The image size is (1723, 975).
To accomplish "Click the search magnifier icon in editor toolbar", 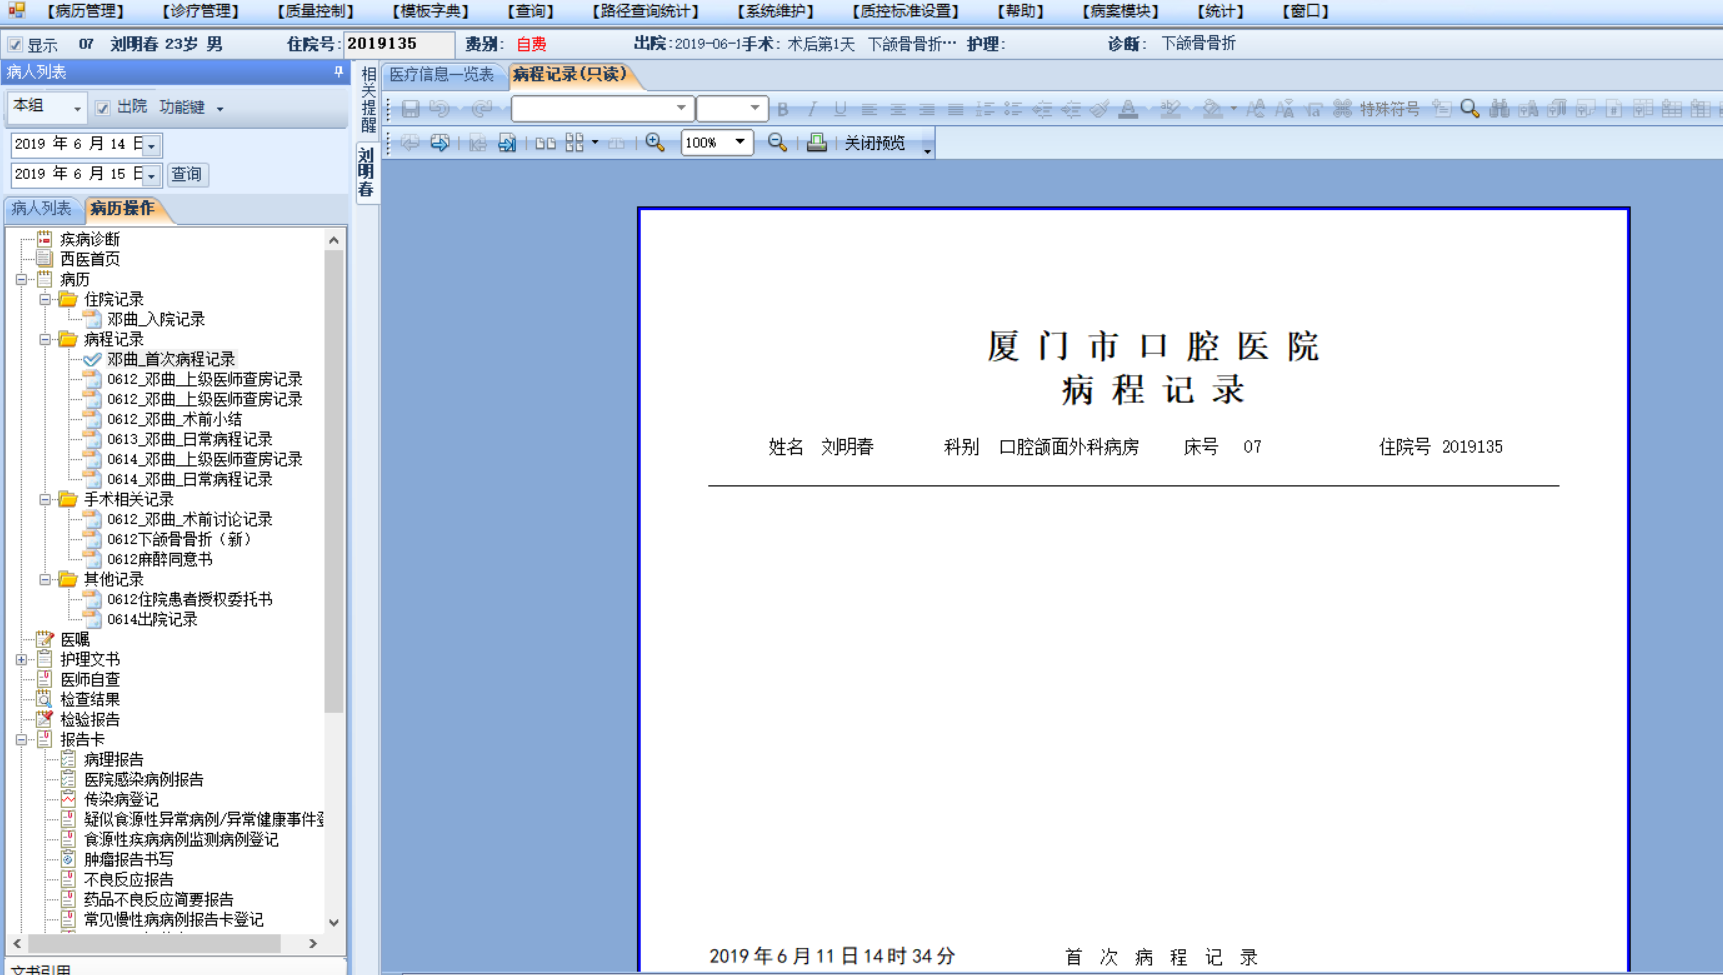I will coord(1469,109).
